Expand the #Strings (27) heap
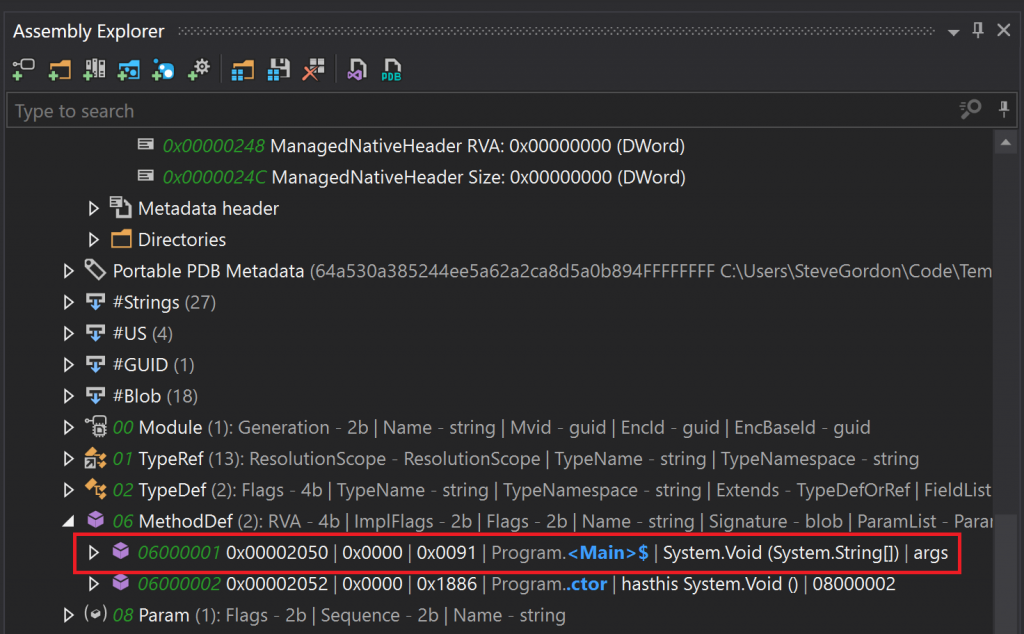 (x=69, y=302)
